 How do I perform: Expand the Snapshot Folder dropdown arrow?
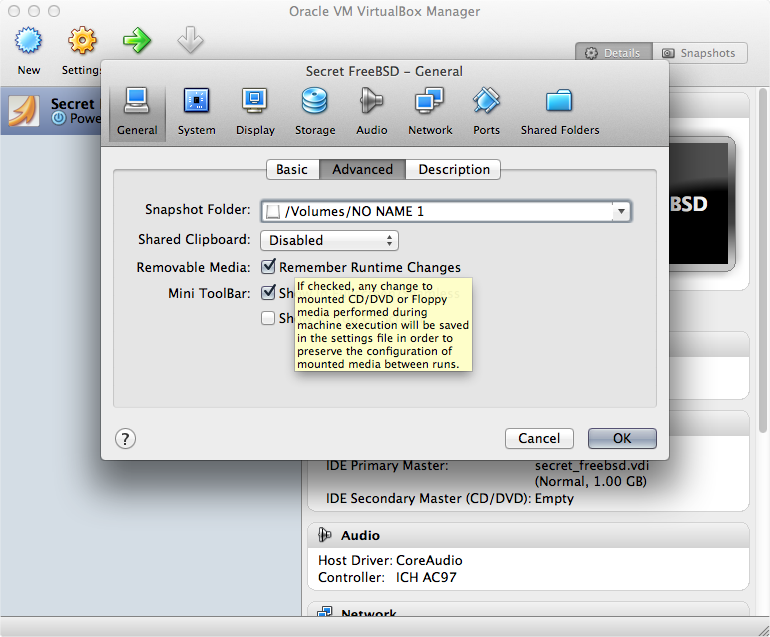621,211
